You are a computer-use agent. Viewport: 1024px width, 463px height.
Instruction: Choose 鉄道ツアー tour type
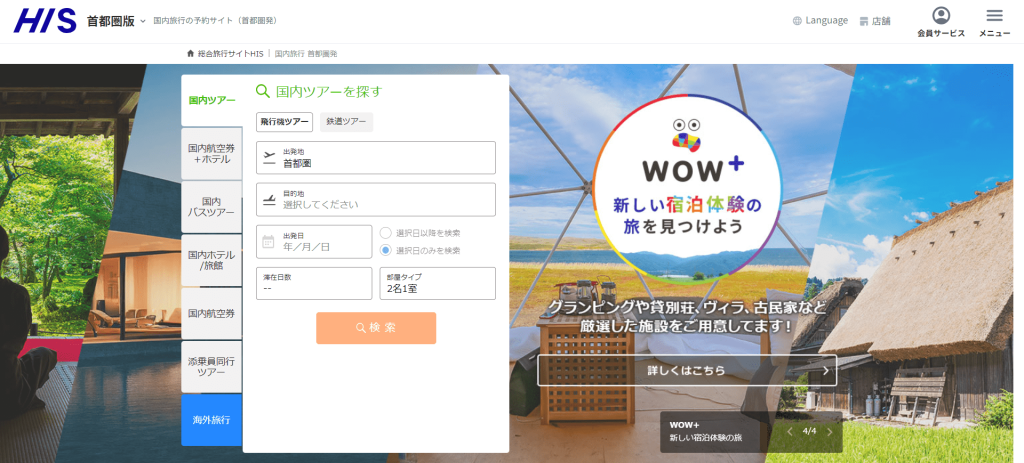point(346,121)
